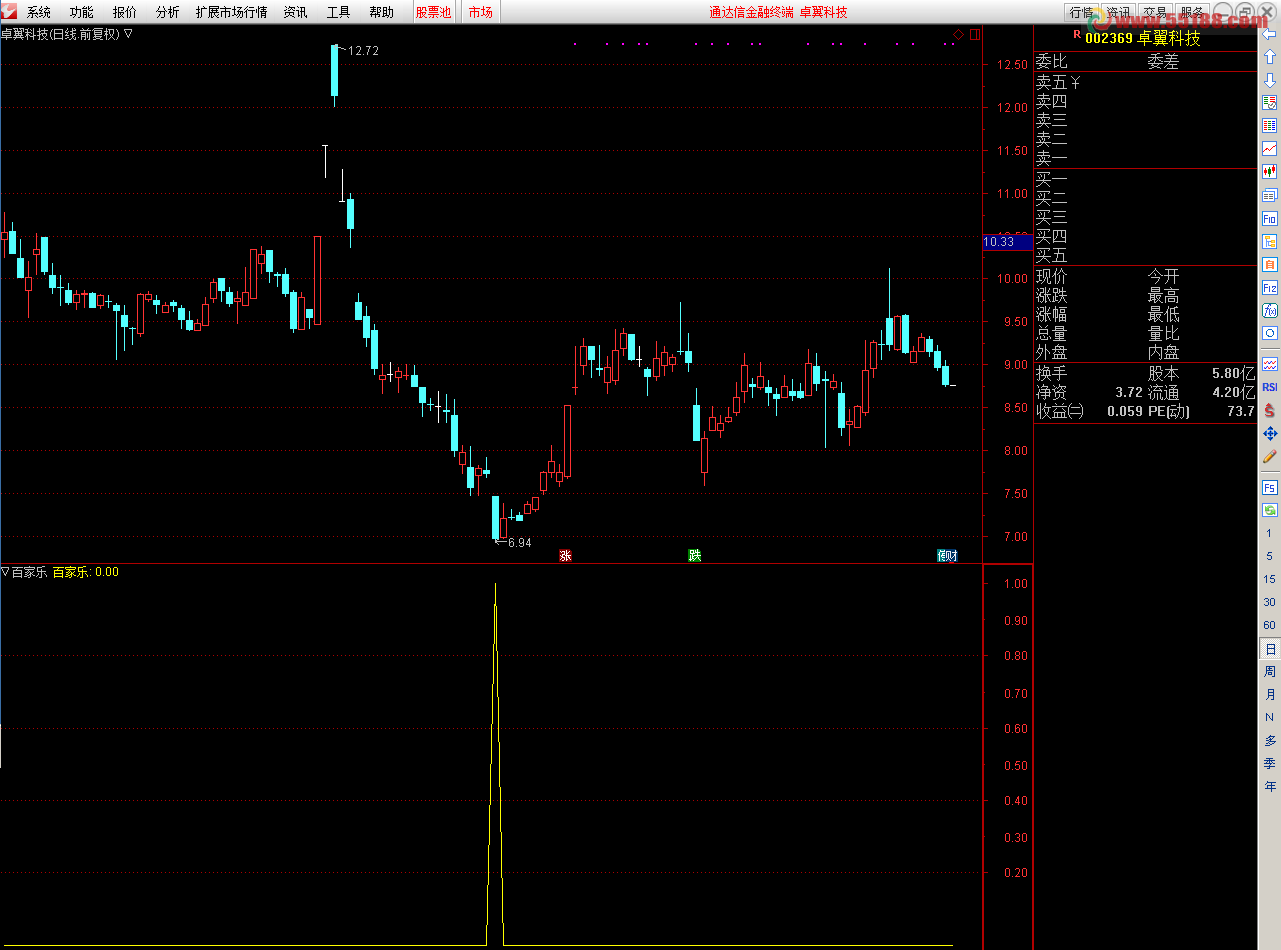Select the 周 weekly period button

point(1270,672)
